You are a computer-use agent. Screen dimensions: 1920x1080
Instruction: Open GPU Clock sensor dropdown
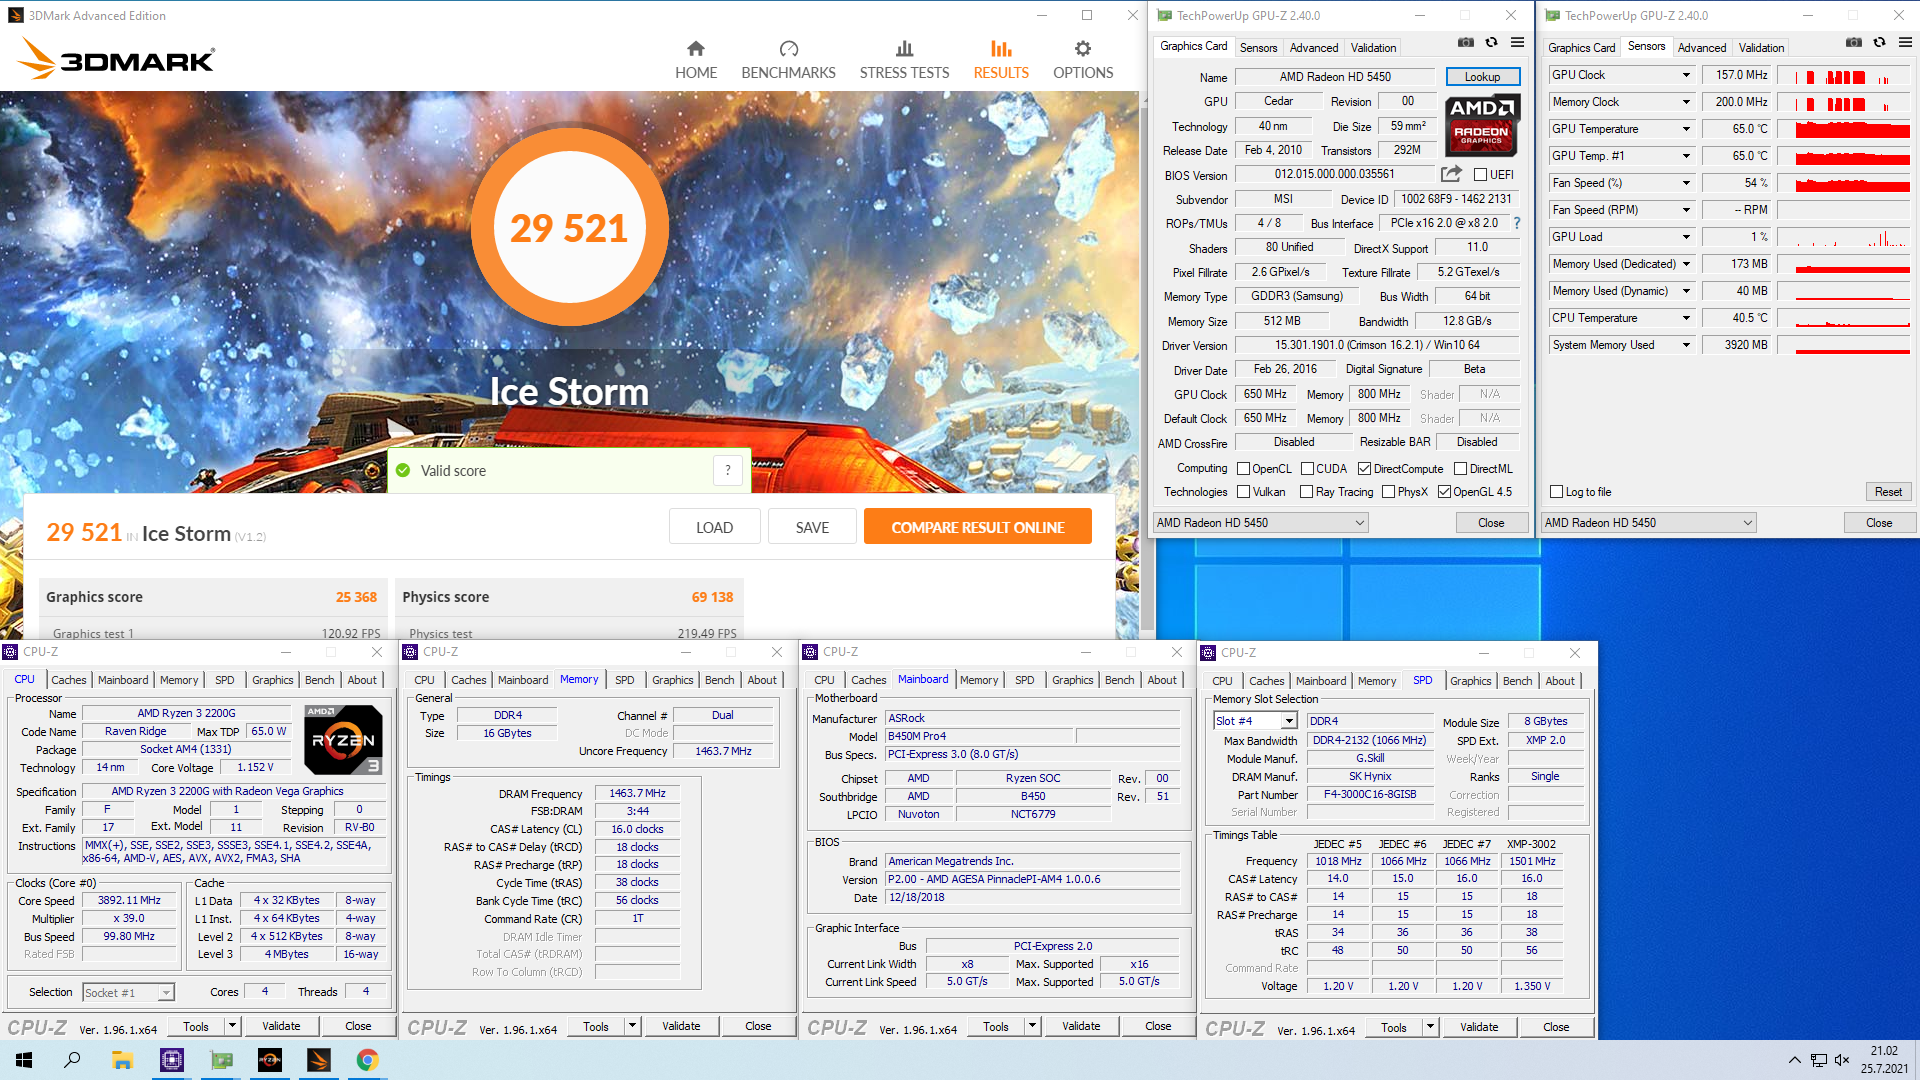(1686, 75)
